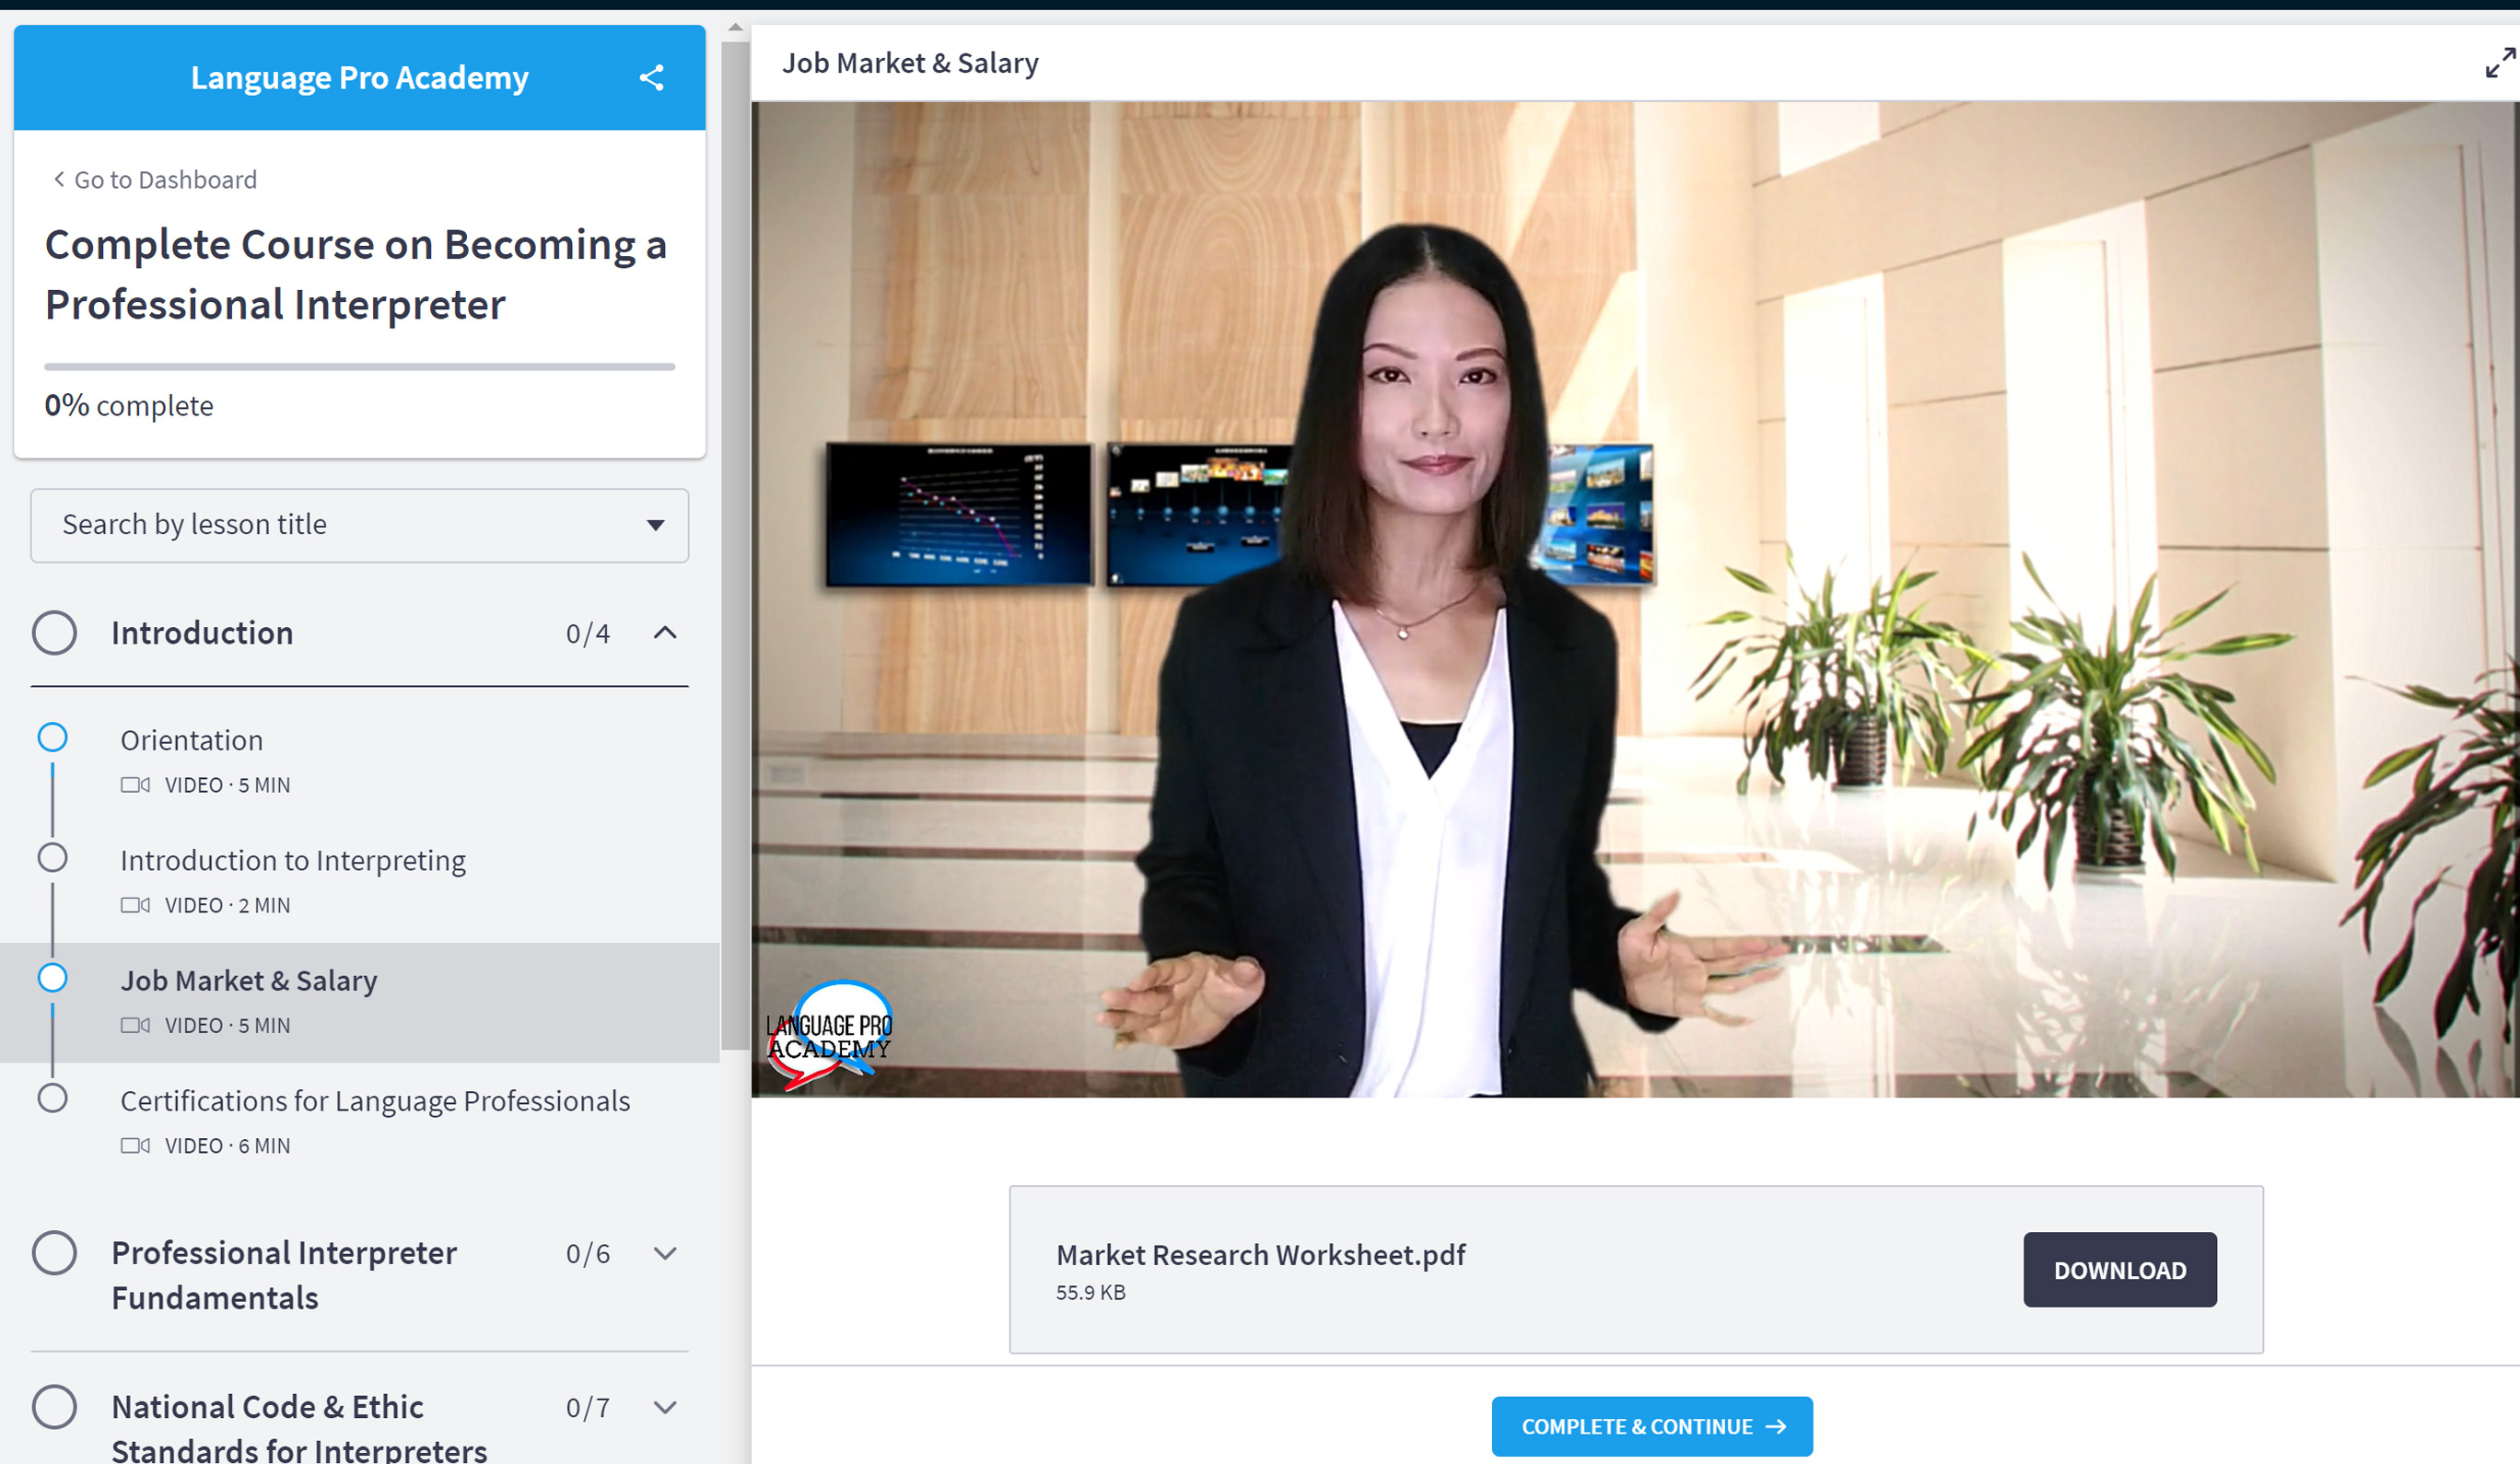The width and height of the screenshot is (2520, 1464).
Task: Click arrow icon on Complete & Continue
Action: 1776,1427
